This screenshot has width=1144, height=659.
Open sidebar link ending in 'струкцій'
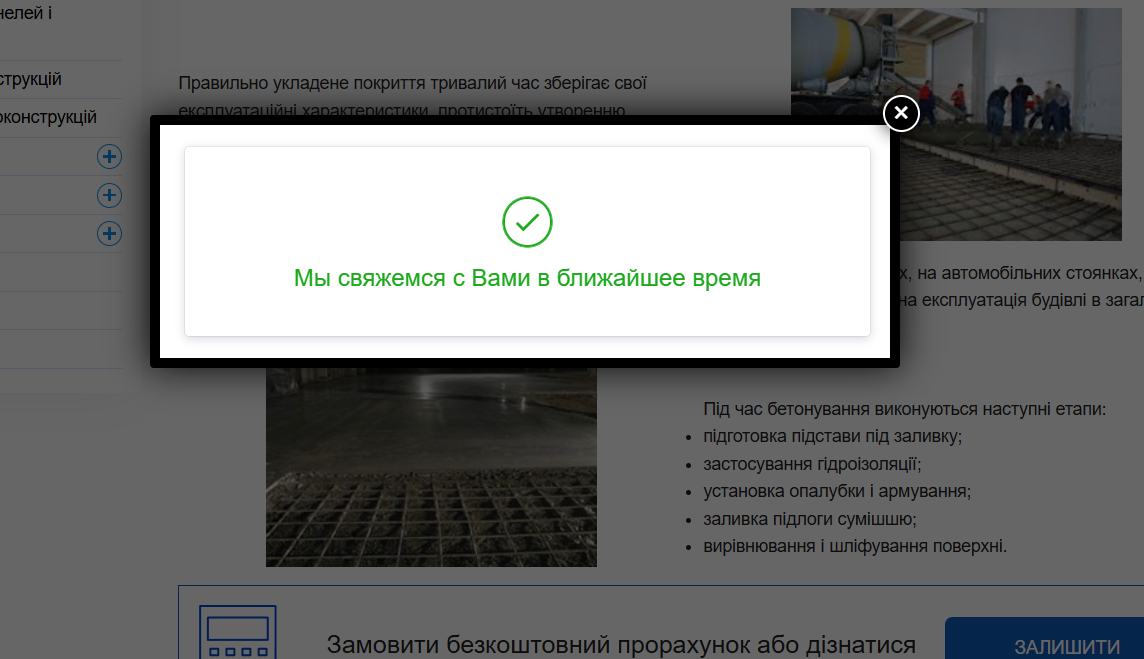31,79
